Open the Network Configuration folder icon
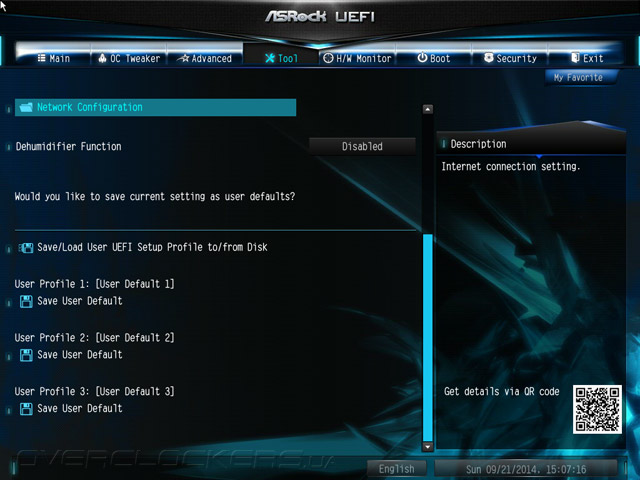The width and height of the screenshot is (640, 480). [26, 107]
